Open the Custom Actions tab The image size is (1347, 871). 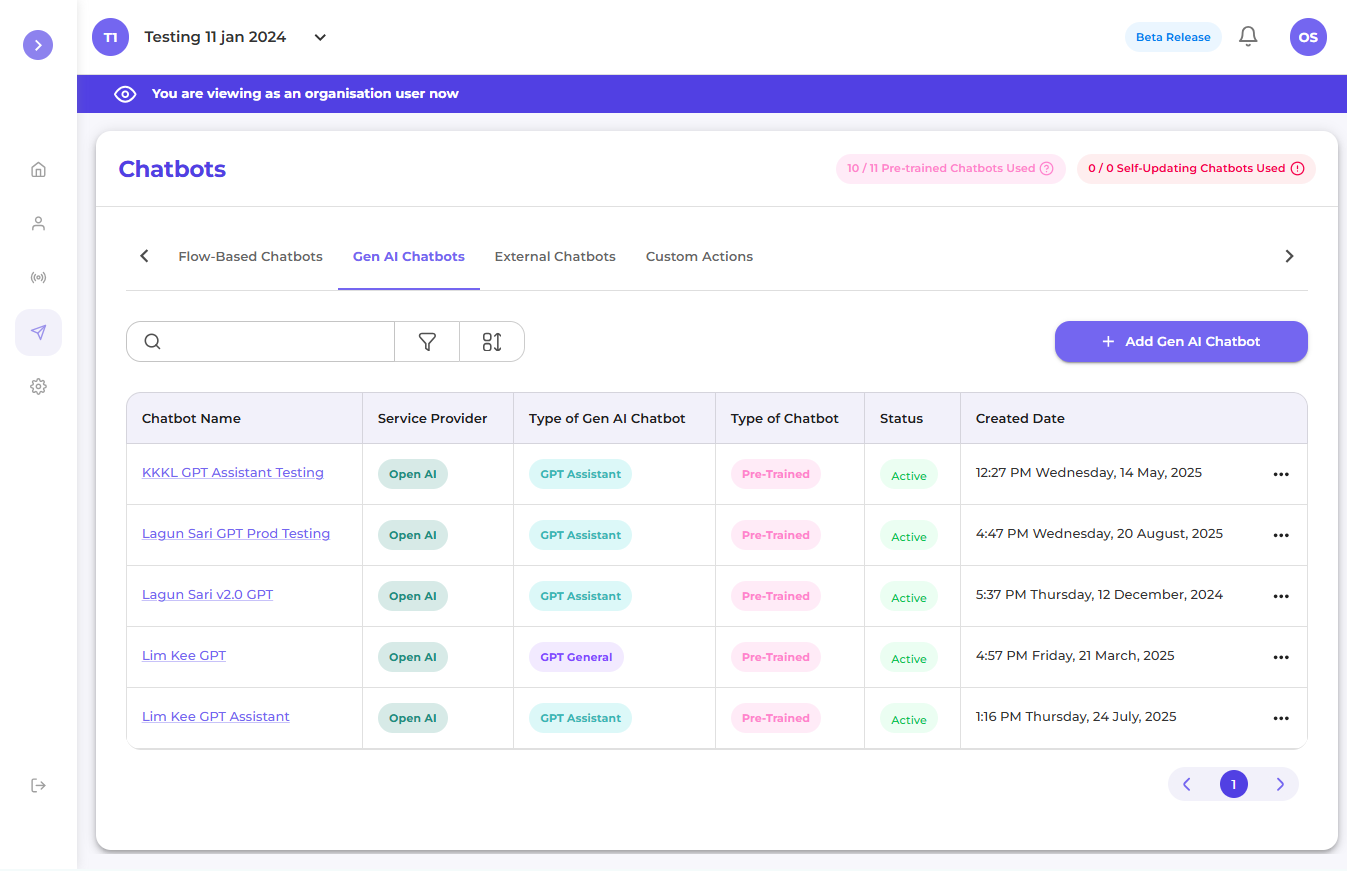(699, 257)
